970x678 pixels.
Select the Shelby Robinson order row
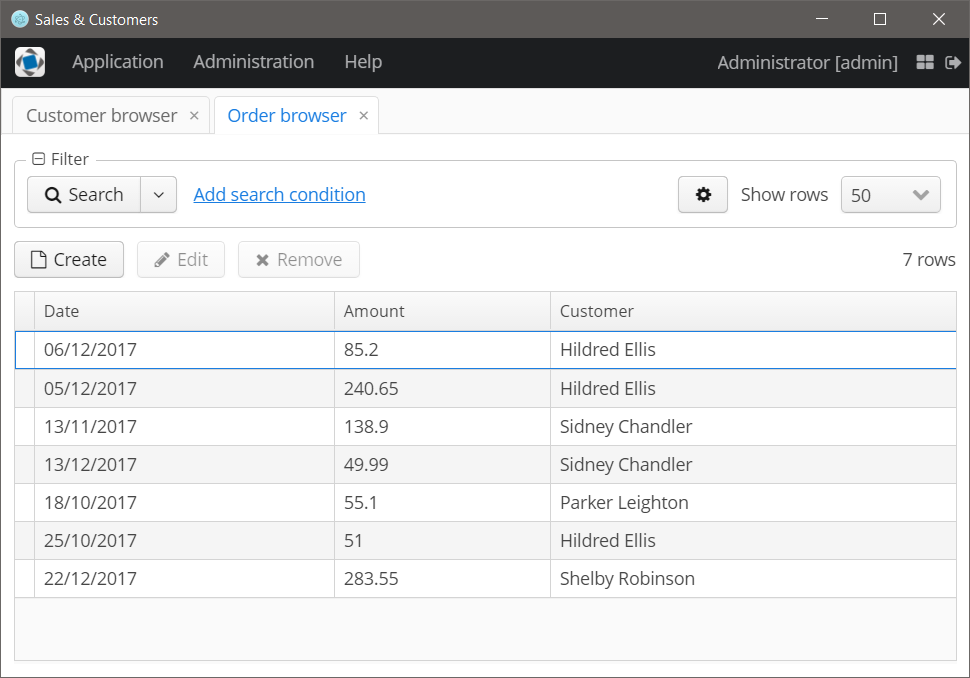627,578
